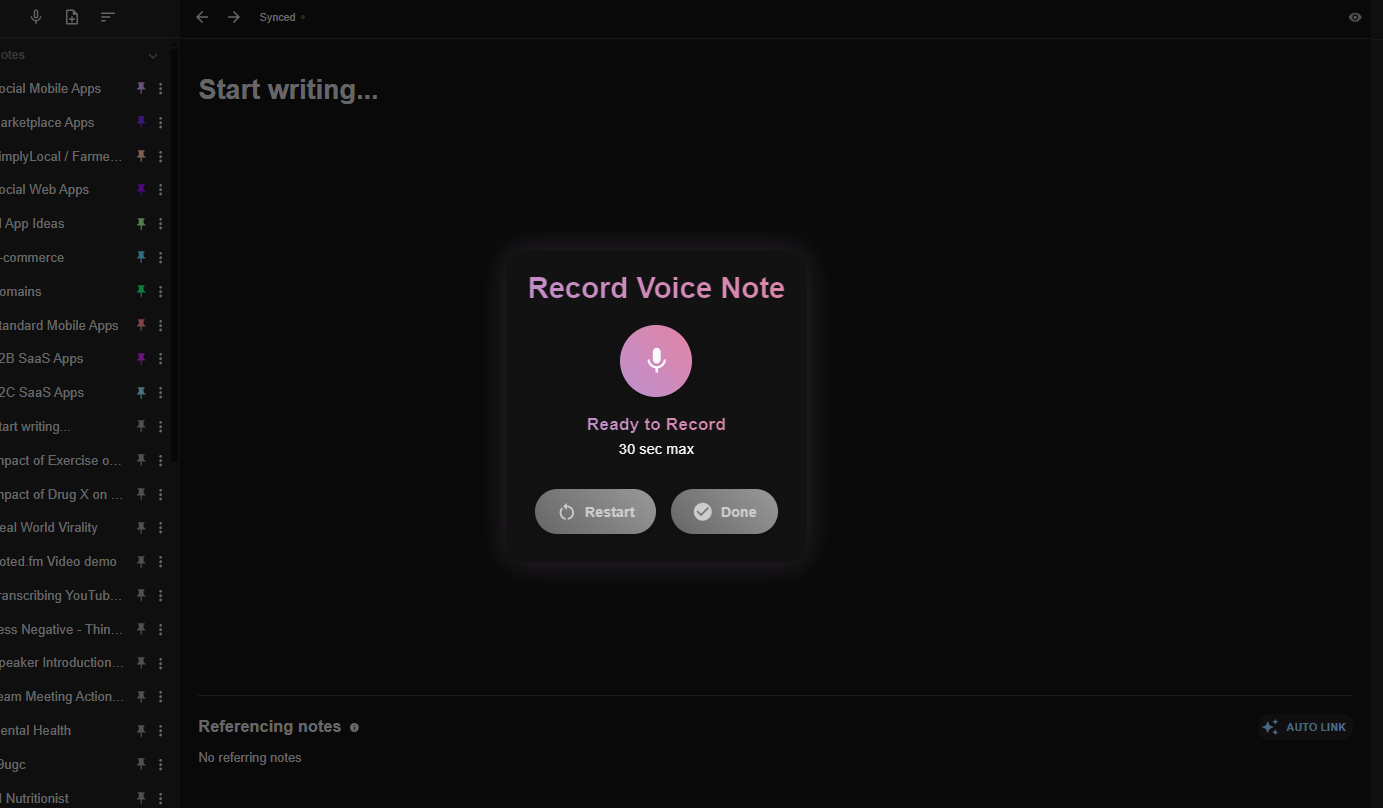Click the pin icon for Mental Health note

click(141, 730)
